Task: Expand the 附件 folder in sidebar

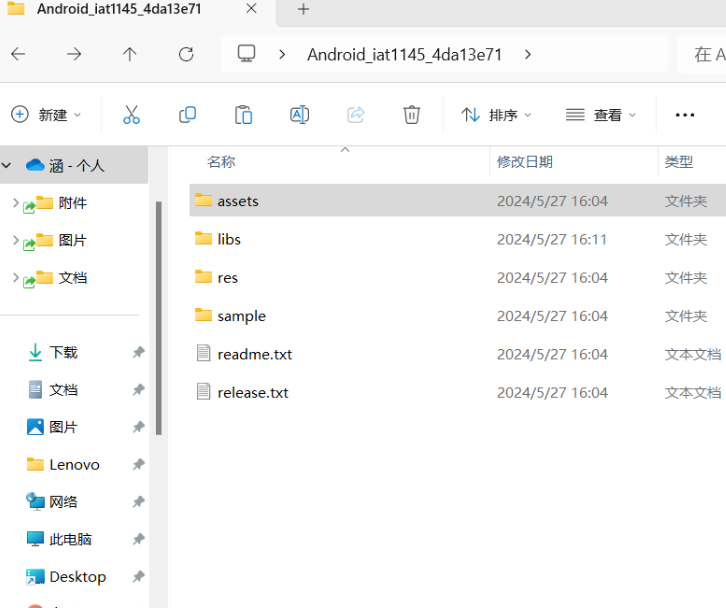Action: (15, 202)
